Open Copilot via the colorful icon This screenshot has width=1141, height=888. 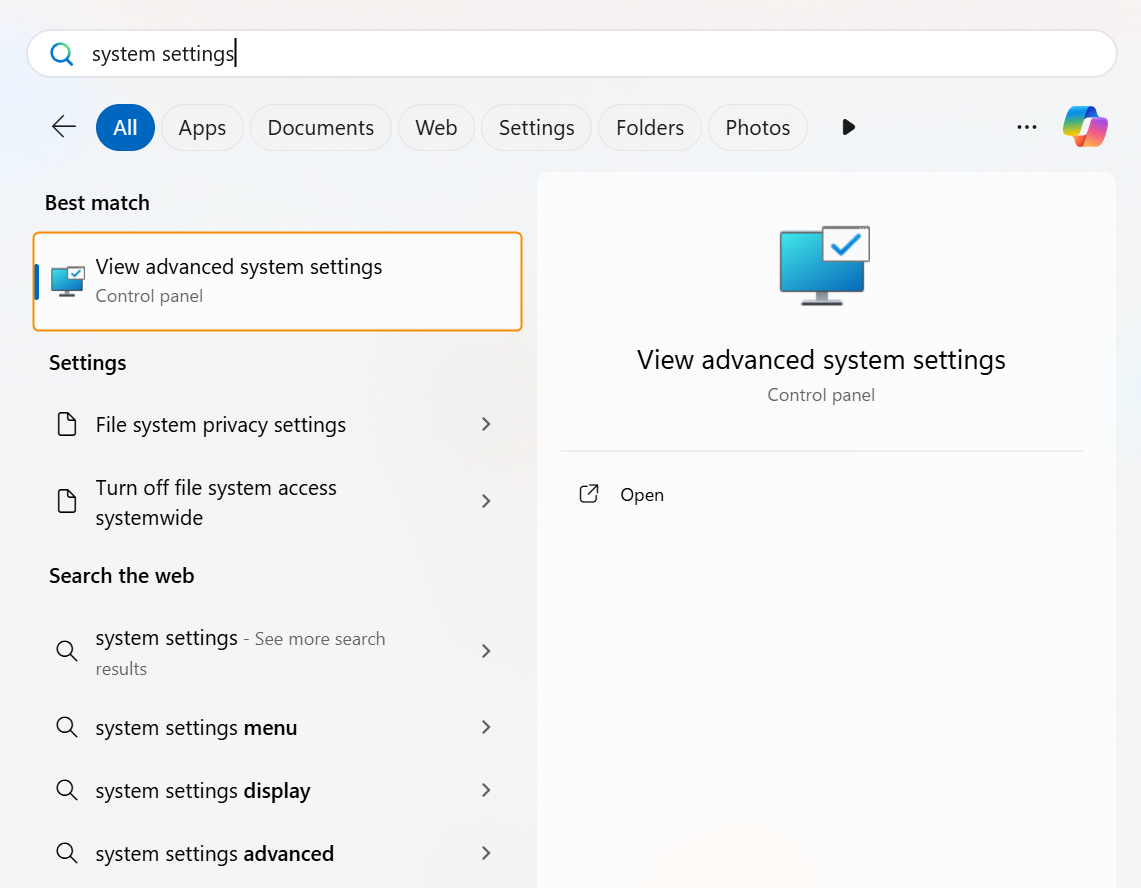click(1085, 127)
